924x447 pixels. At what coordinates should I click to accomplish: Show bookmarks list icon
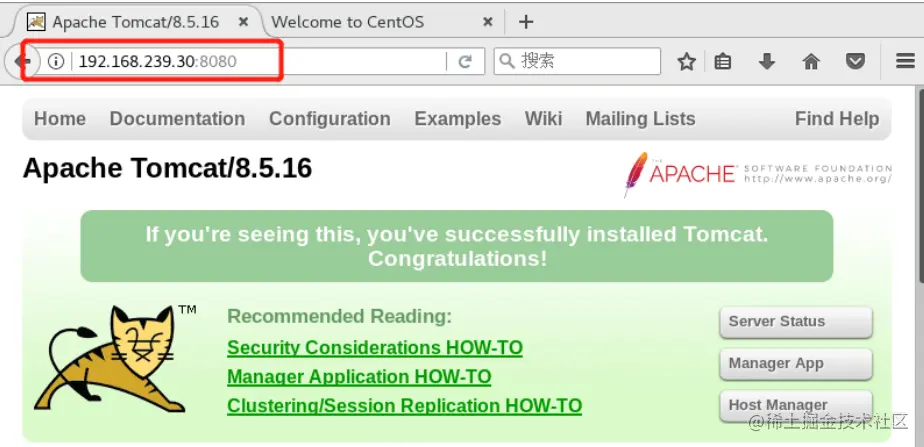723,61
